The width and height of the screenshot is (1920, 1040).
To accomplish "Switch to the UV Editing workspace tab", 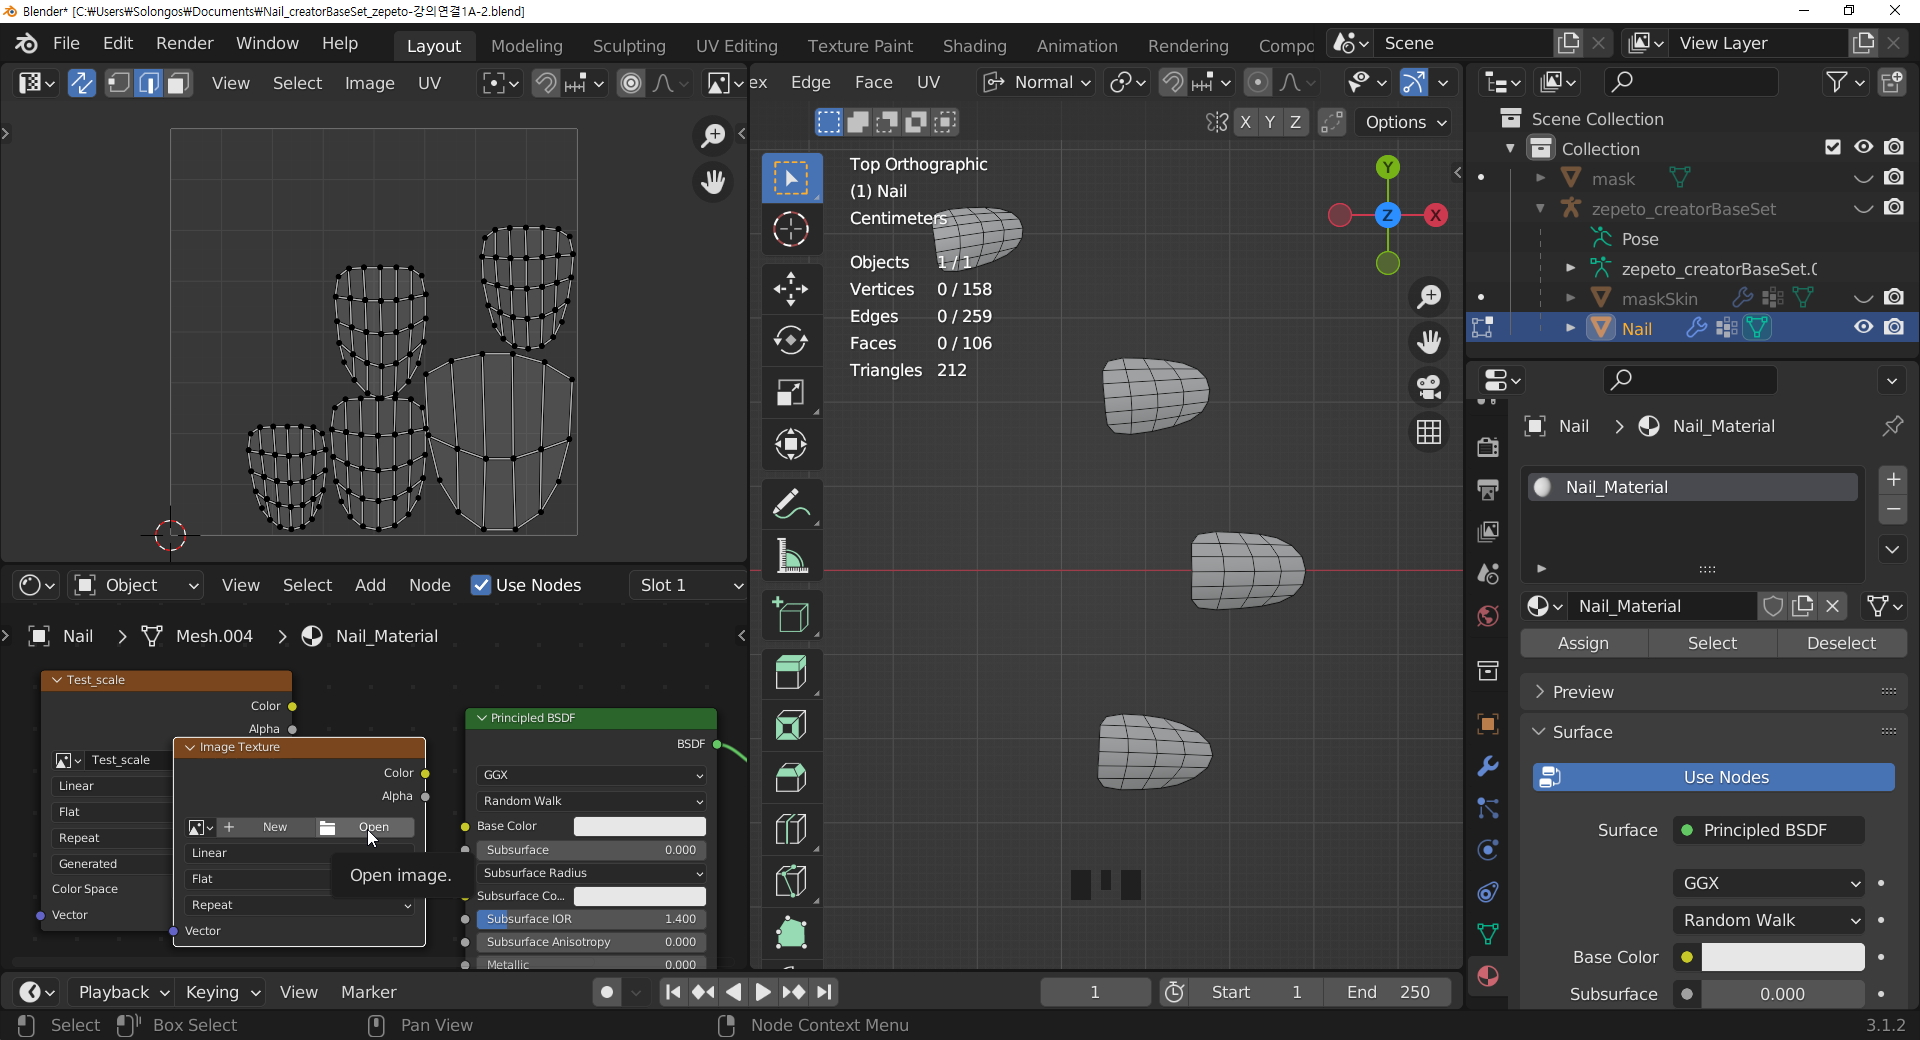I will coord(737,46).
